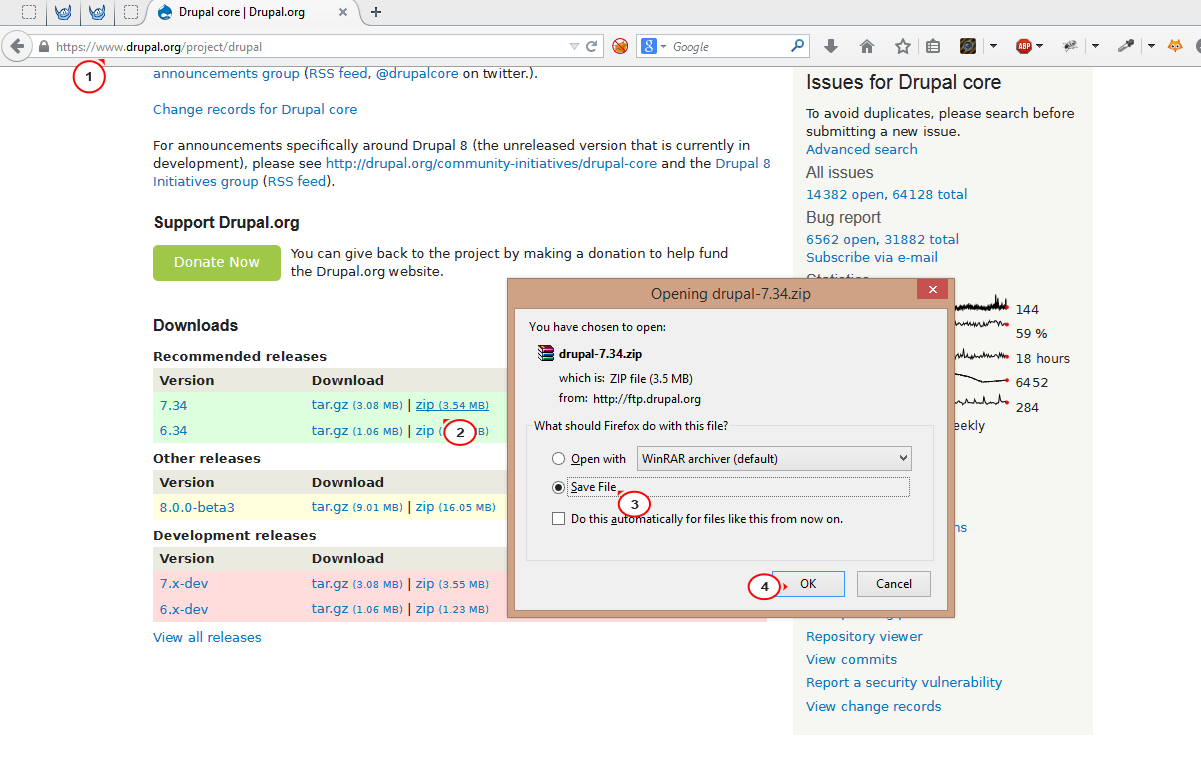This screenshot has height=760, width=1201.
Task: Click the orange fox extension icon
Action: [x=1176, y=46]
